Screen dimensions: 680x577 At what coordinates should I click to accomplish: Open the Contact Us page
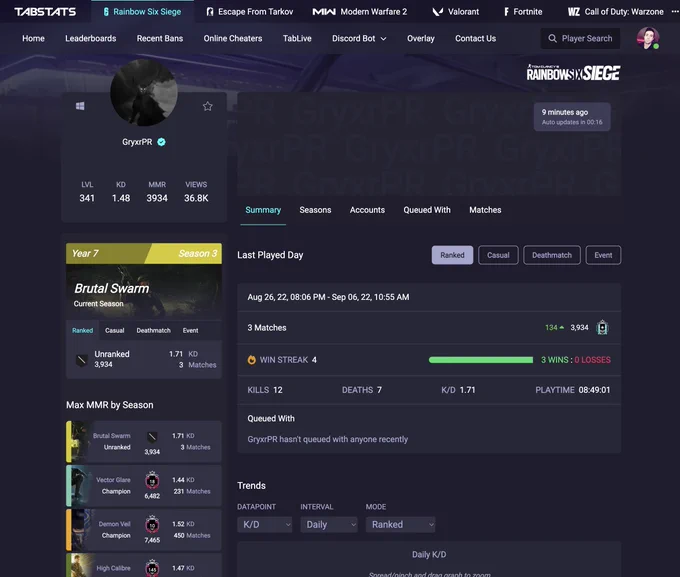coord(475,39)
